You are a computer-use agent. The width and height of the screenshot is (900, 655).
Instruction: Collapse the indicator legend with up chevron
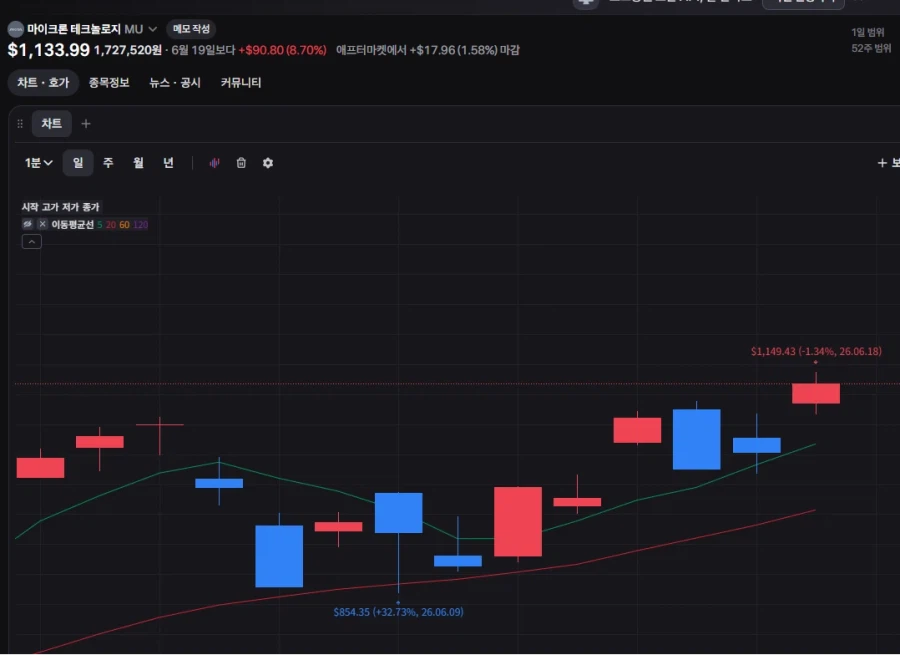[x=32, y=242]
